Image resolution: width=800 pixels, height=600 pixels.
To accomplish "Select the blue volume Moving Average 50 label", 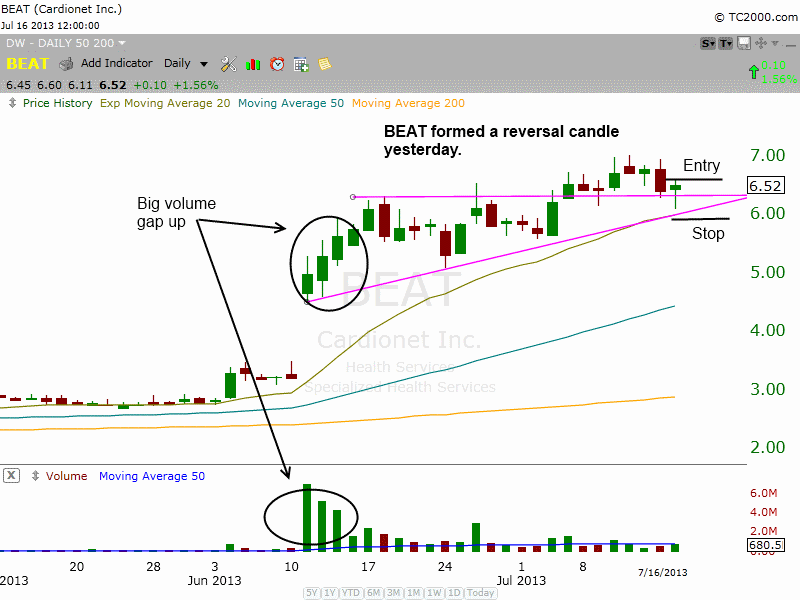I will pyautogui.click(x=152, y=476).
